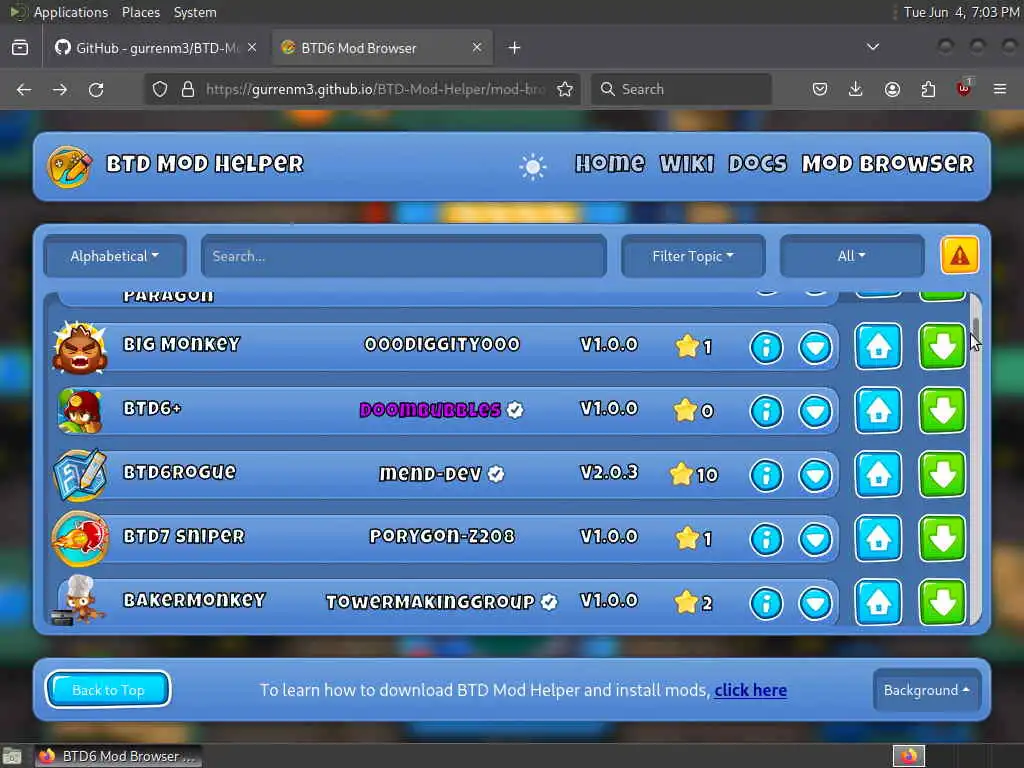Expand details arrow for Big Monkey mod
1024x768 pixels.
[816, 347]
